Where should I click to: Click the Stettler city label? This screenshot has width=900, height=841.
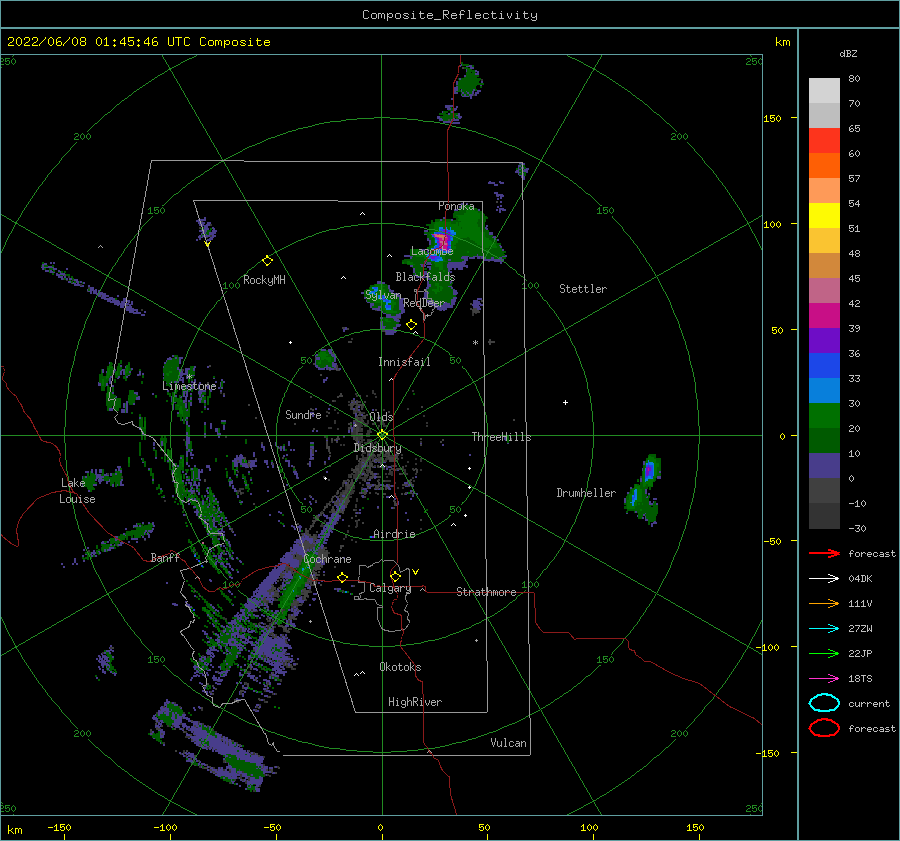(583, 289)
